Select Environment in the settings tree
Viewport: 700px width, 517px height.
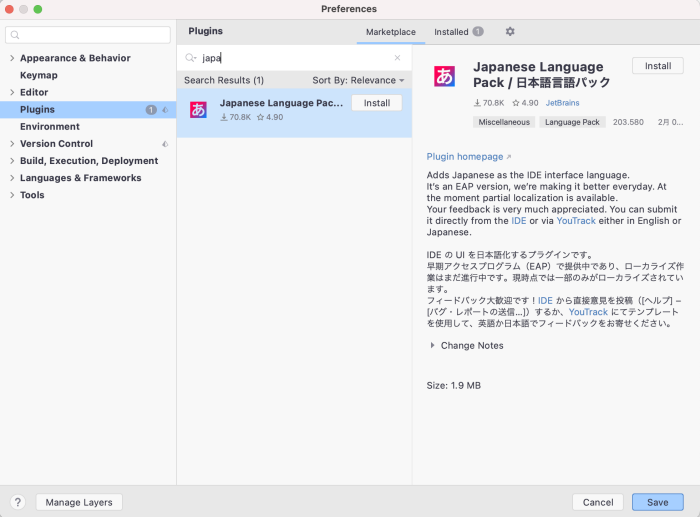coord(50,127)
